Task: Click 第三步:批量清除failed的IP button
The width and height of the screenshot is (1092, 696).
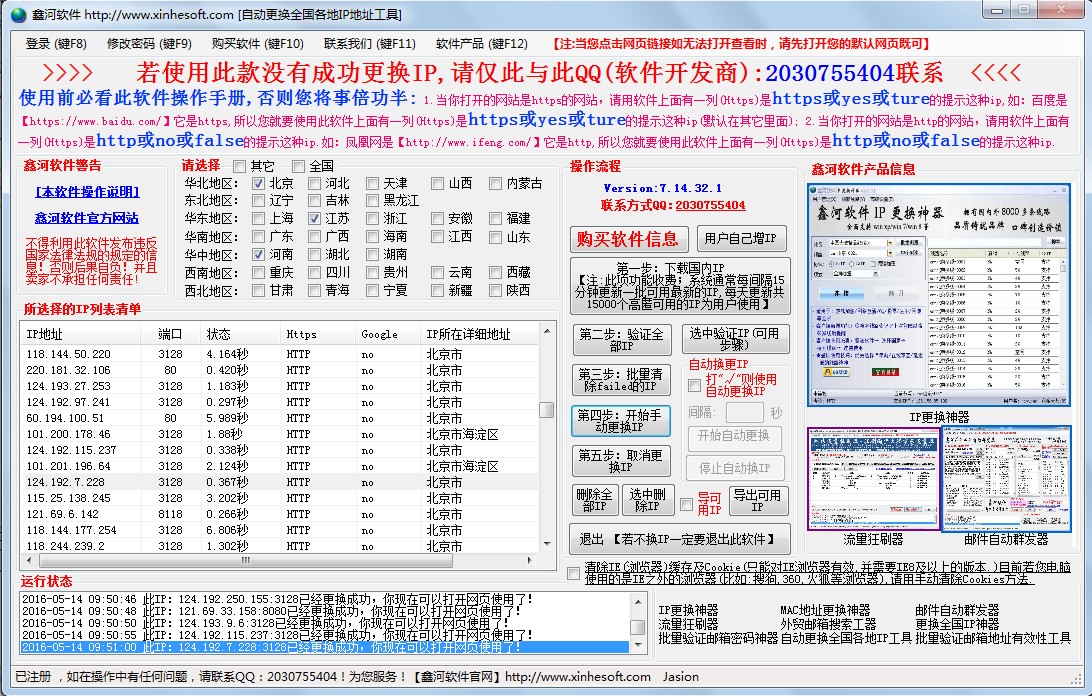Action: pyautogui.click(x=622, y=380)
